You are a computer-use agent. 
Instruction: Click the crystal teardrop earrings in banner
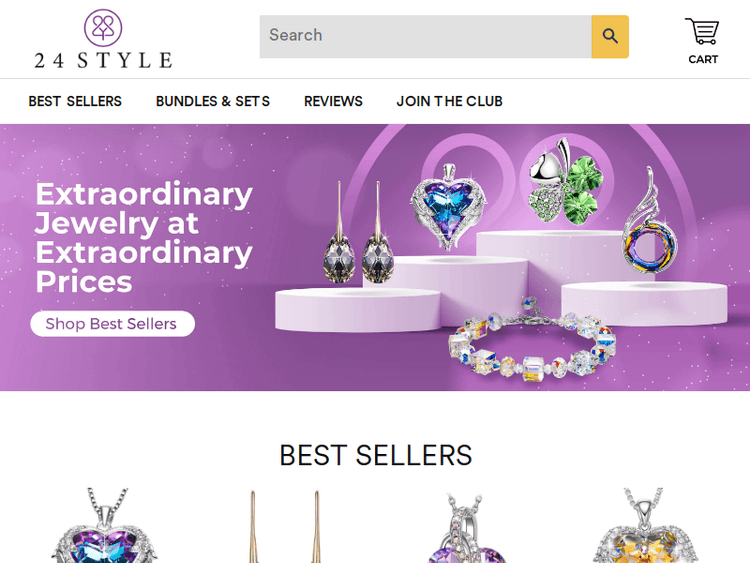click(x=359, y=232)
